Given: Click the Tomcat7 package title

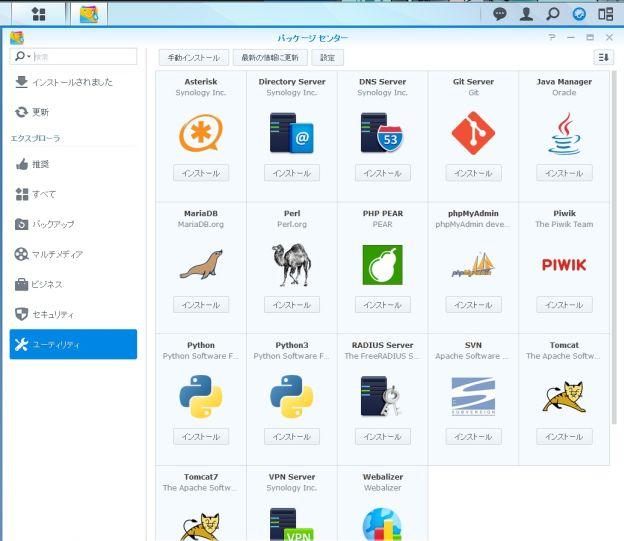Looking at the screenshot, I should point(201,477).
